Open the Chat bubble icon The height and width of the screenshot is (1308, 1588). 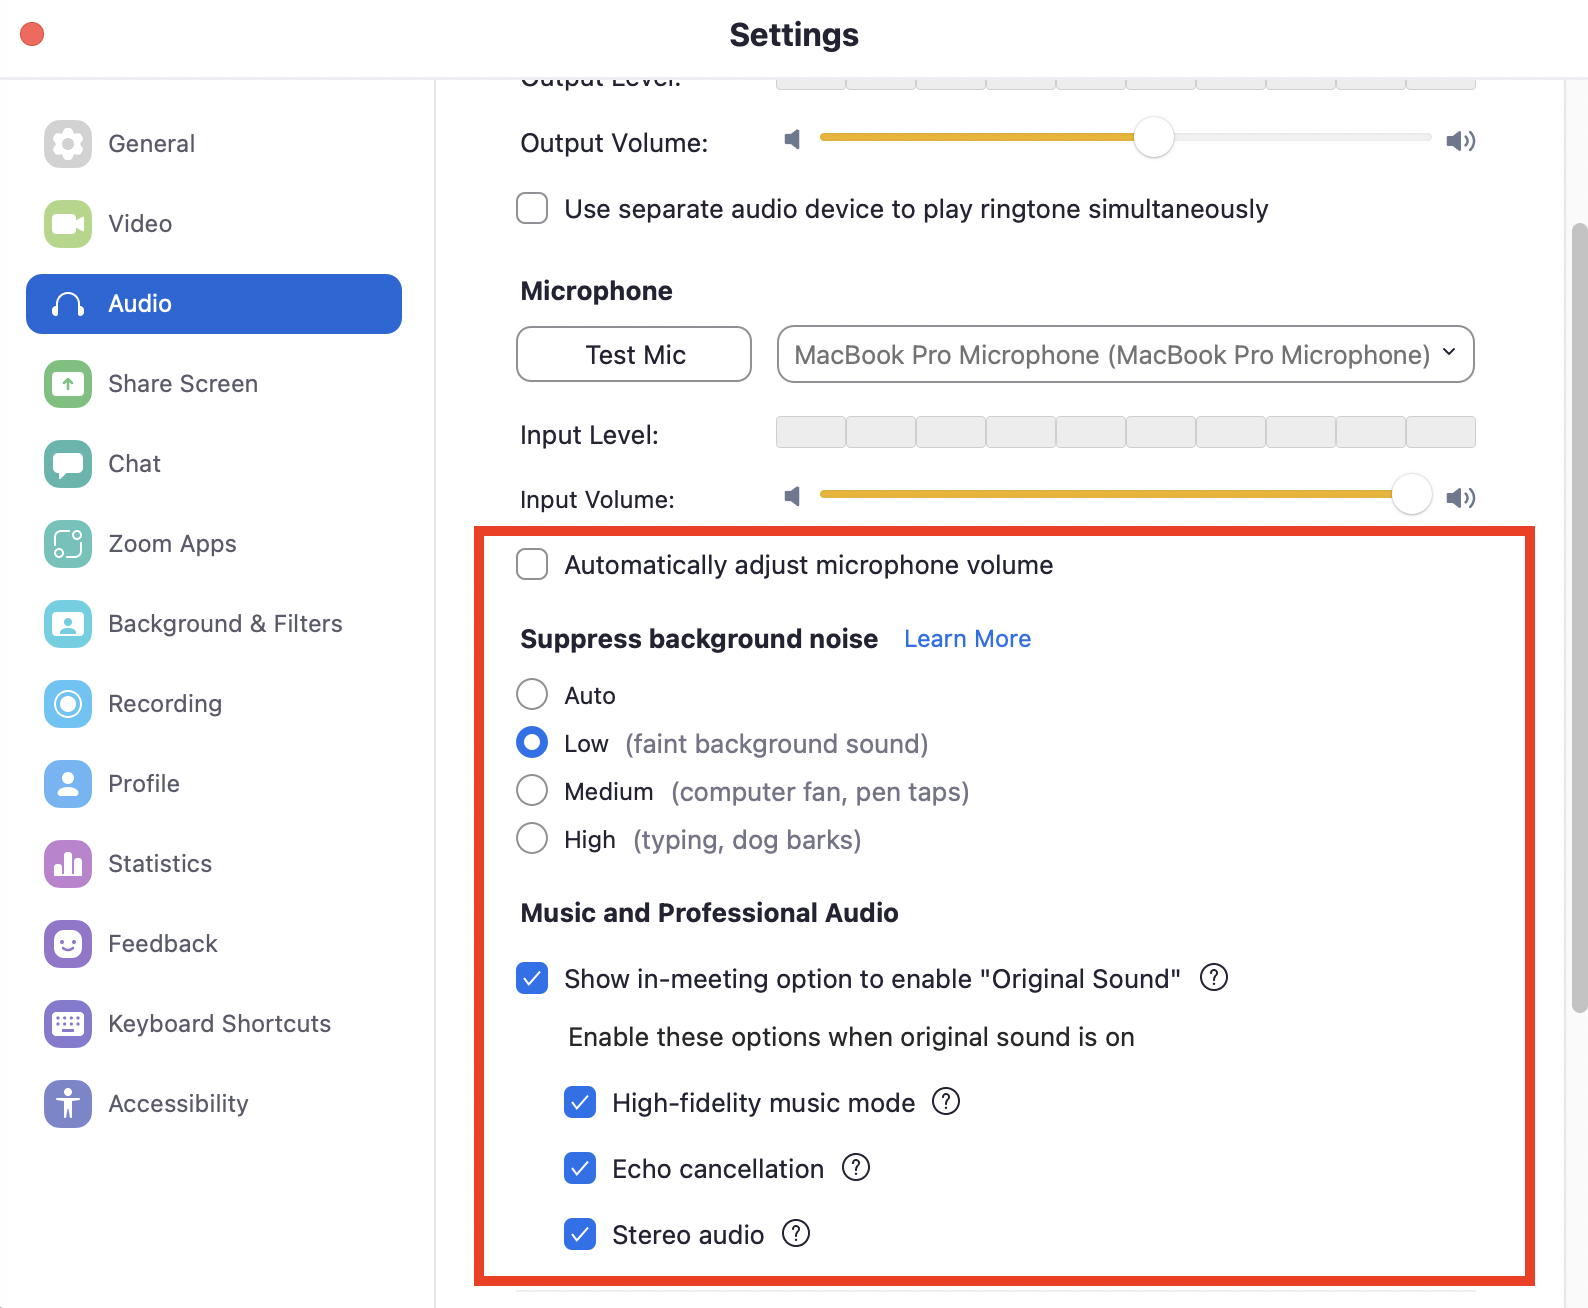[x=68, y=464]
